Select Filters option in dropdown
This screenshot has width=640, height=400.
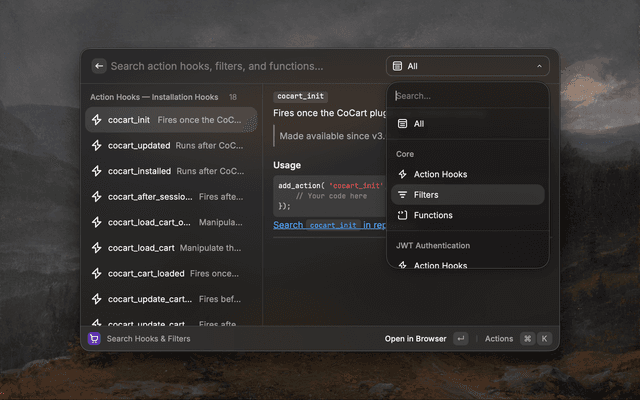467,195
